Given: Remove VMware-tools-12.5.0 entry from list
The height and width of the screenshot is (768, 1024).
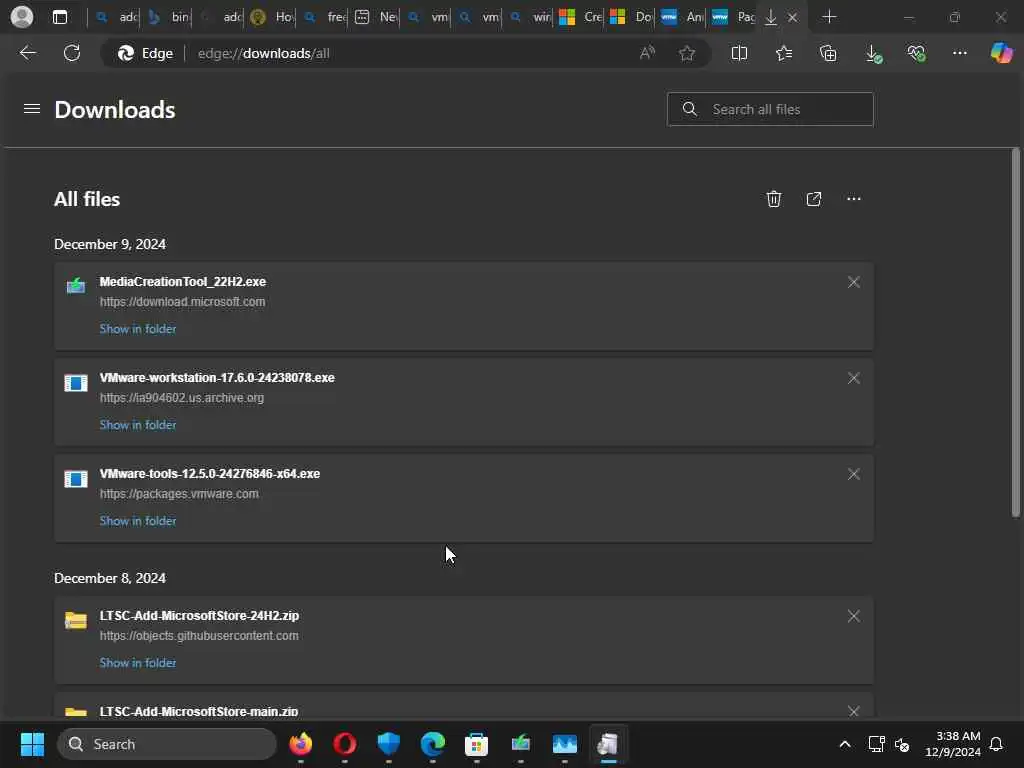Looking at the screenshot, I should [x=854, y=474].
